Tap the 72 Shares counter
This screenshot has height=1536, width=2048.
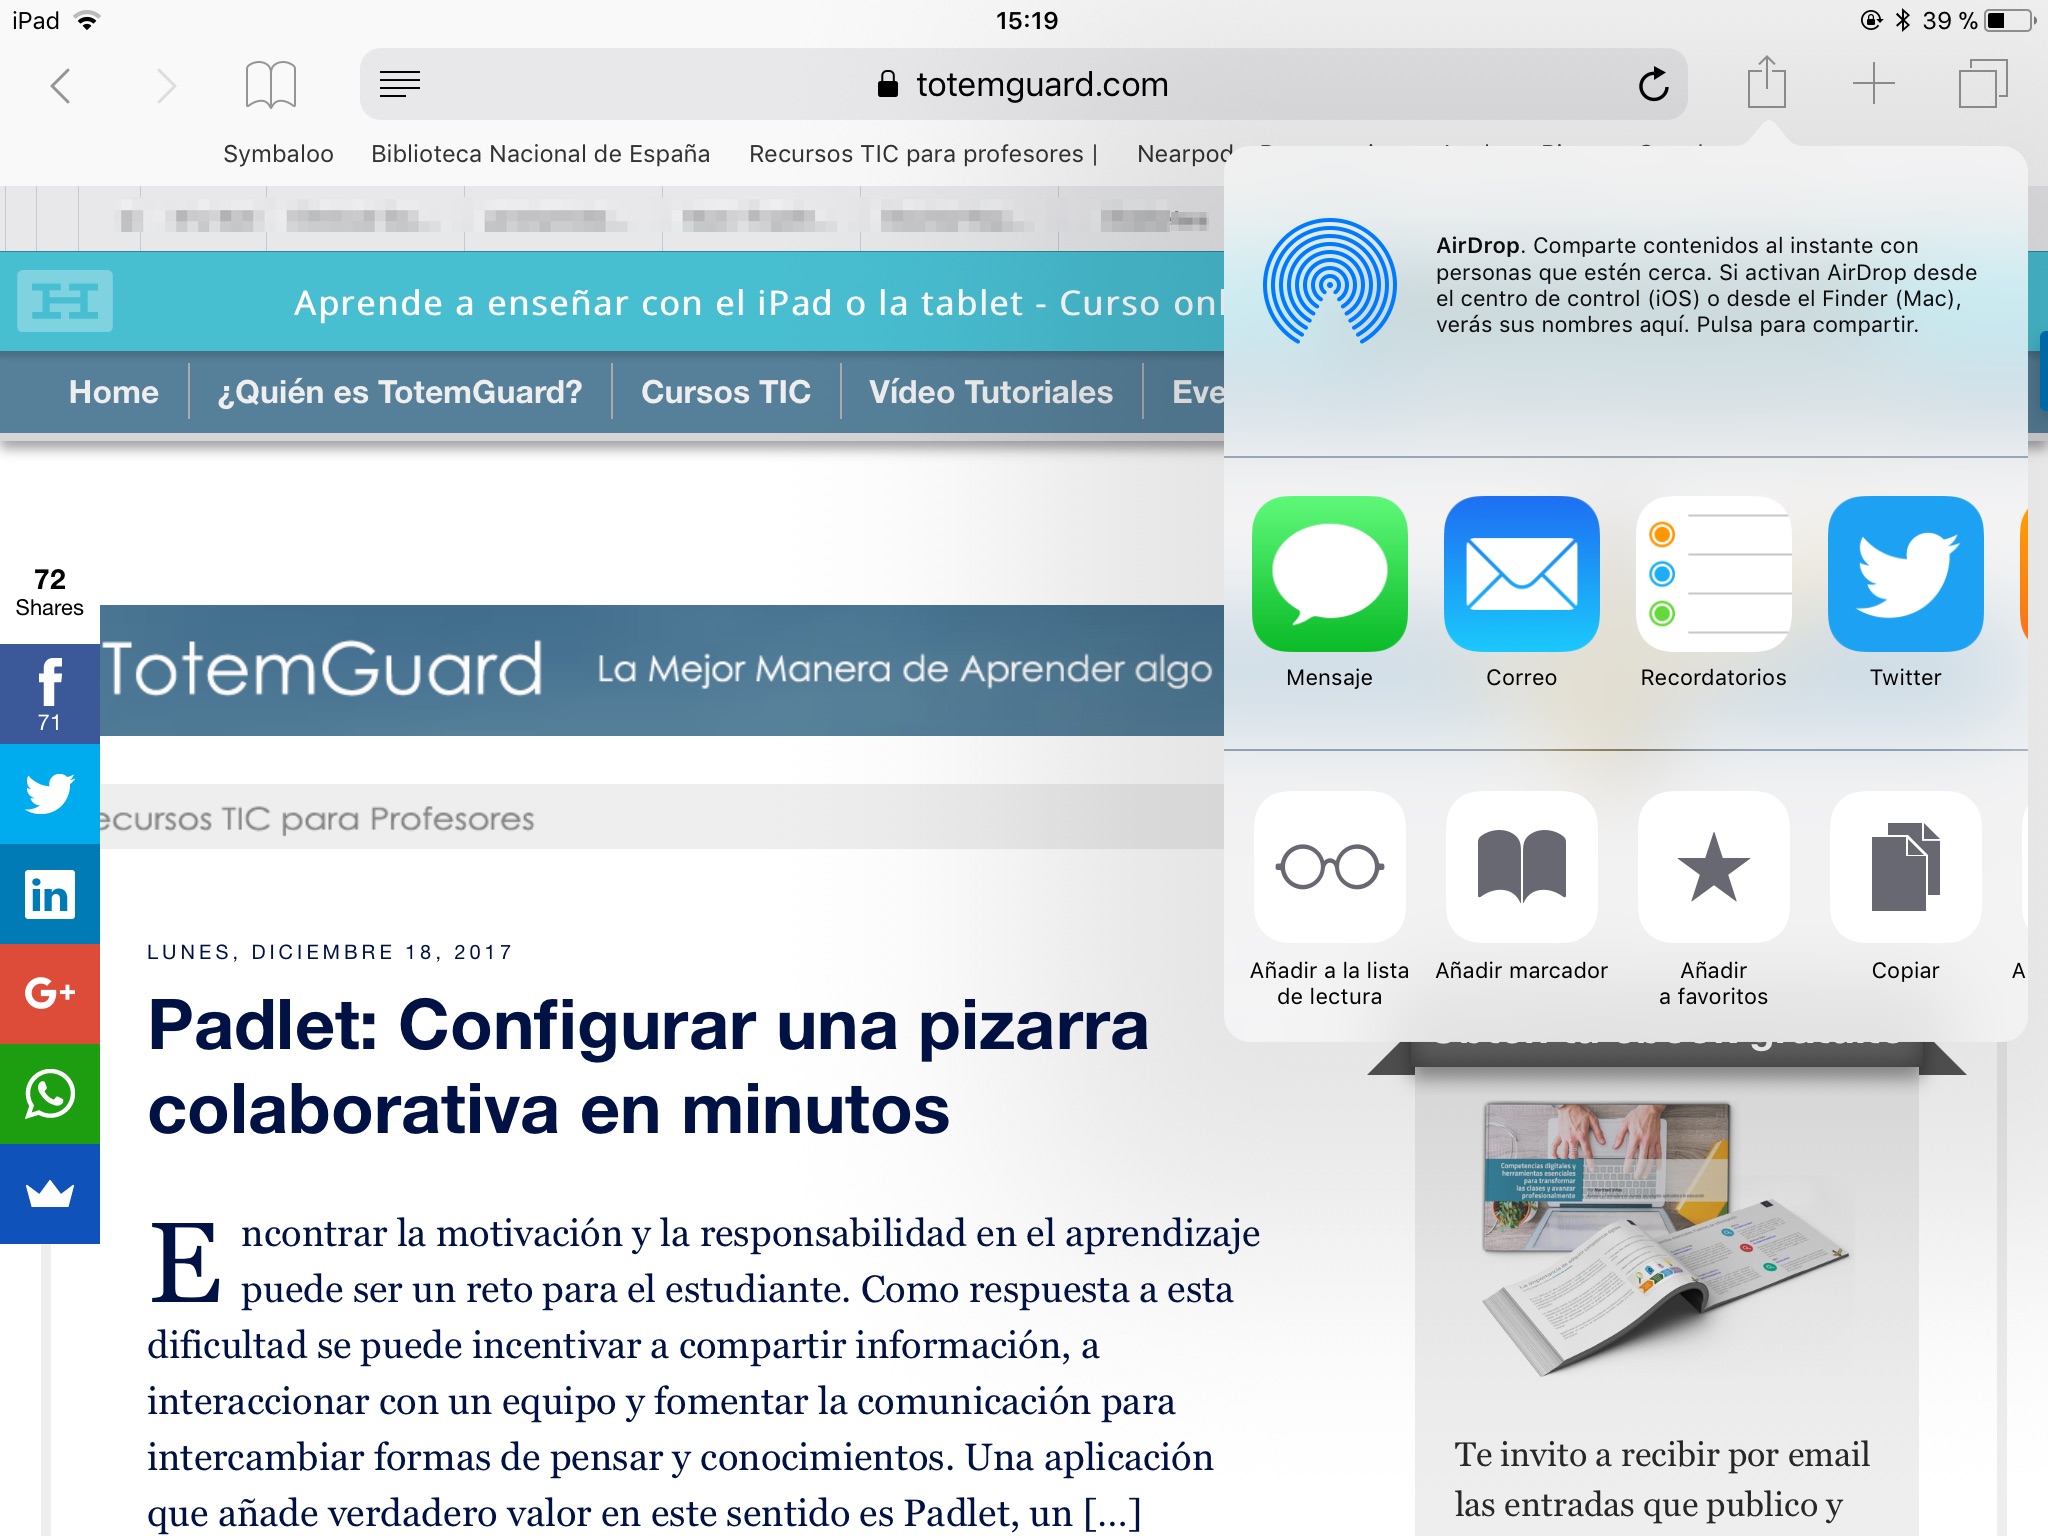pos(50,593)
